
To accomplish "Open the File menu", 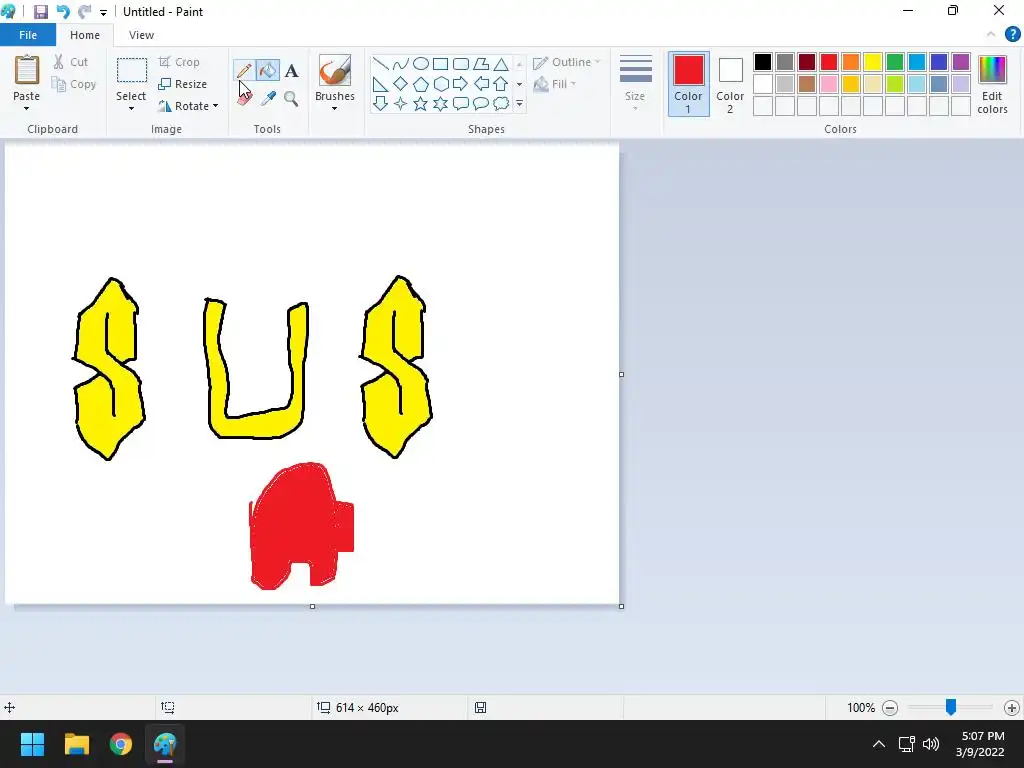I will 27,35.
